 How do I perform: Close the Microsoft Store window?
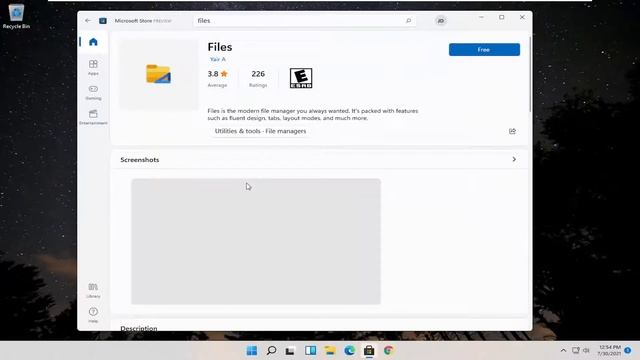click(522, 17)
